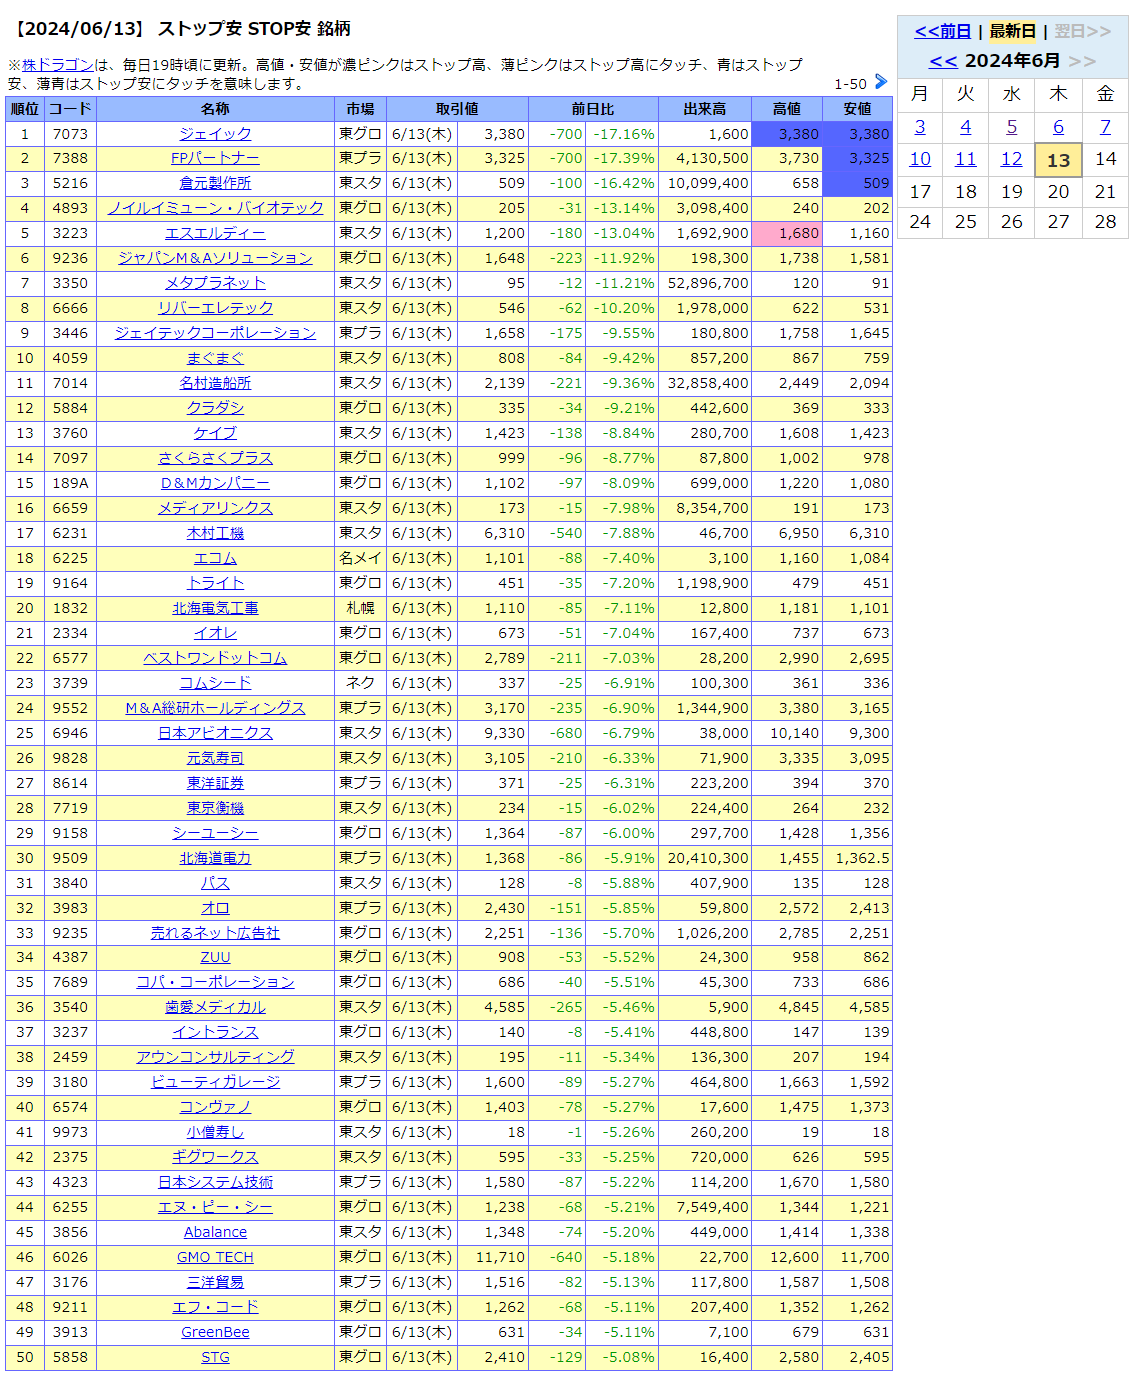Open stock 北海道電力 link
Screen dimensions: 1147x1396
point(215,859)
